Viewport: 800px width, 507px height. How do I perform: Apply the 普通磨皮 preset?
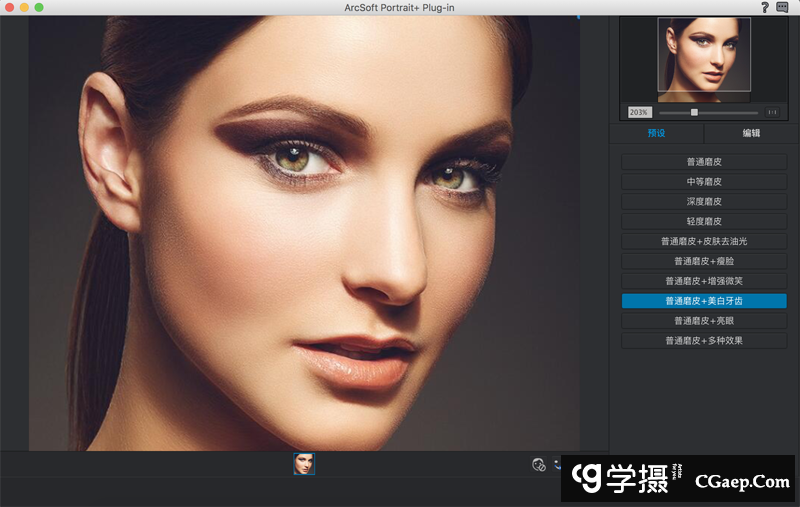704,161
